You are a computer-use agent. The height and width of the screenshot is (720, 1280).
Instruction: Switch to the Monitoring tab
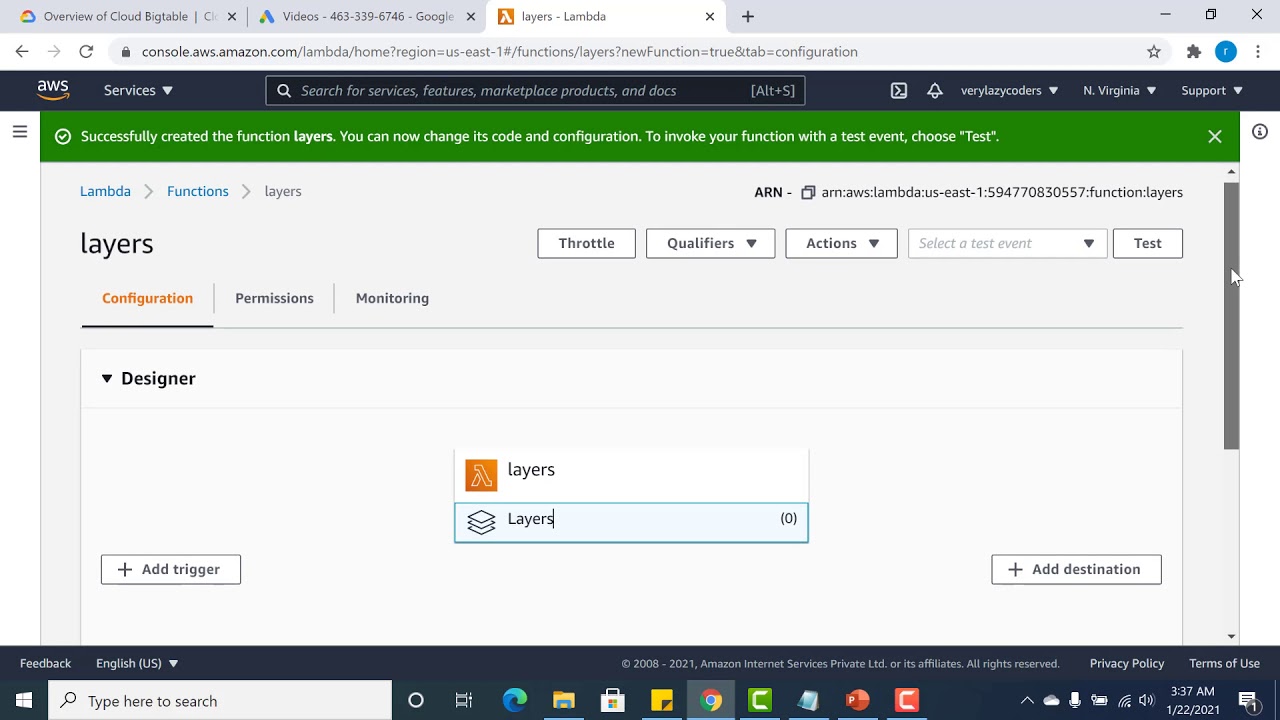point(392,298)
